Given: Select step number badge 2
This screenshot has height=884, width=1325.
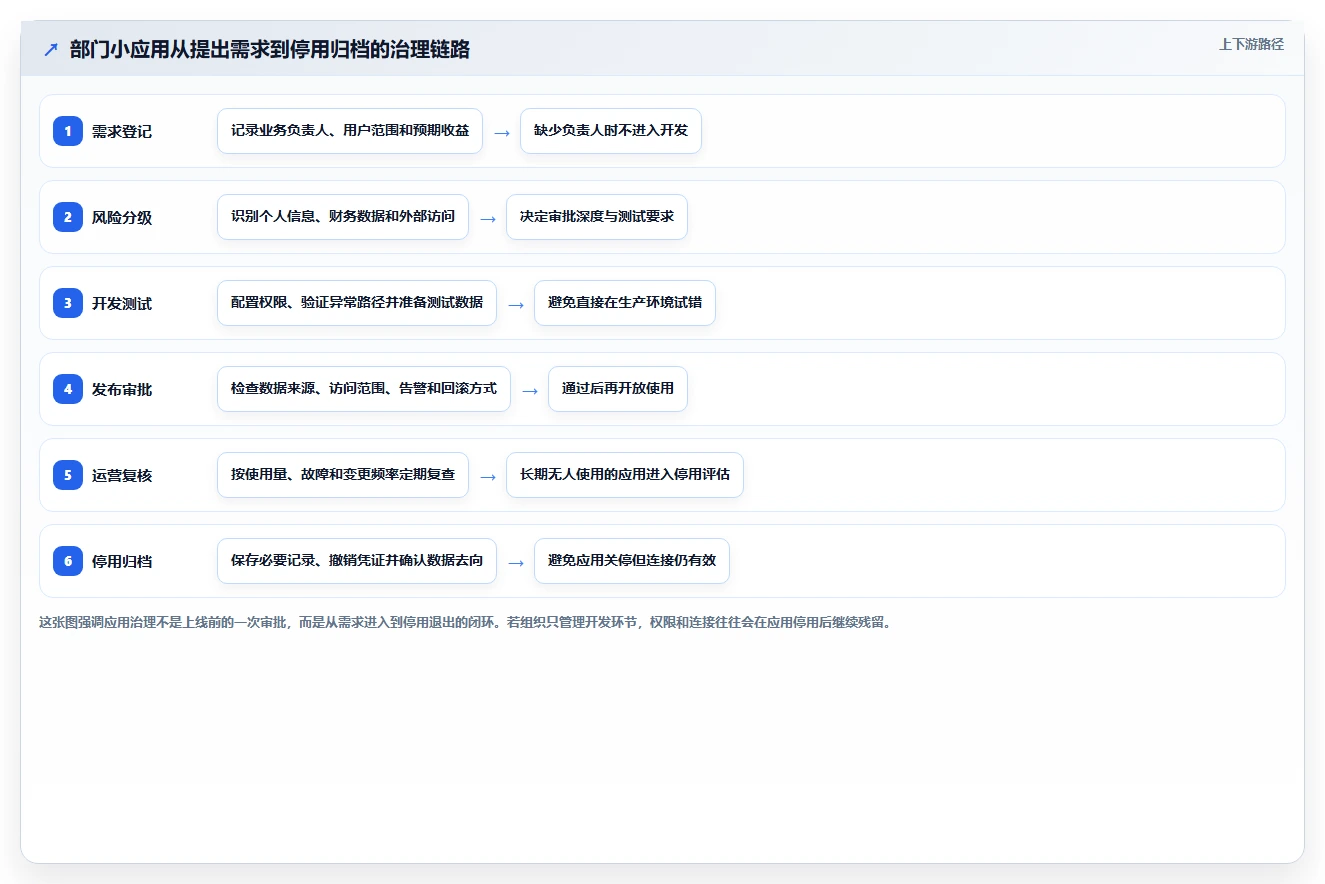Looking at the screenshot, I should point(68,217).
